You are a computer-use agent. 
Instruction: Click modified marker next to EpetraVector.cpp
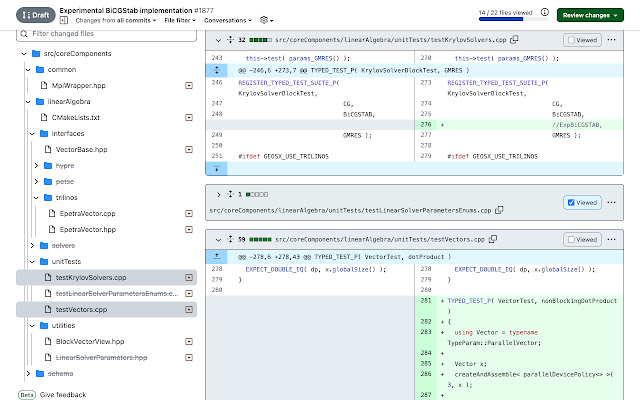point(189,213)
